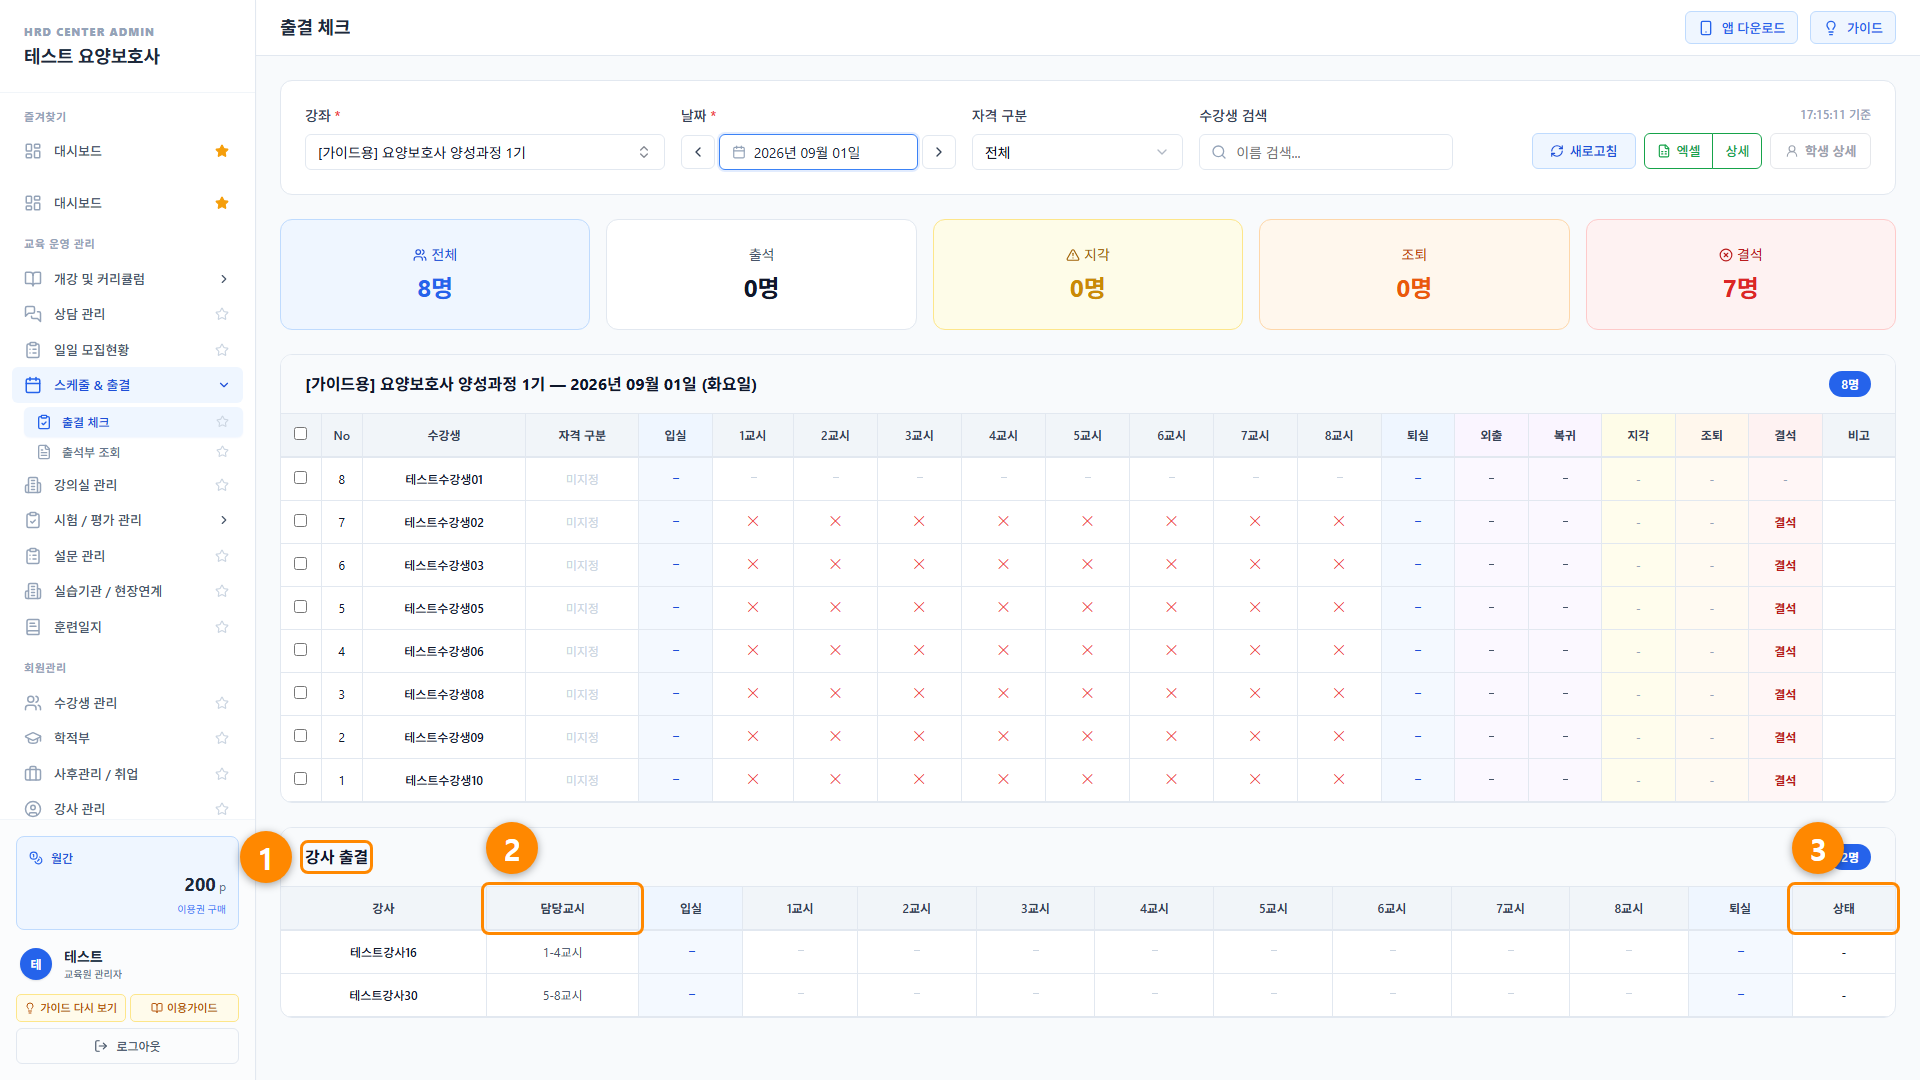Toggle favorite star for 학적부
The image size is (1920, 1080).
222,738
